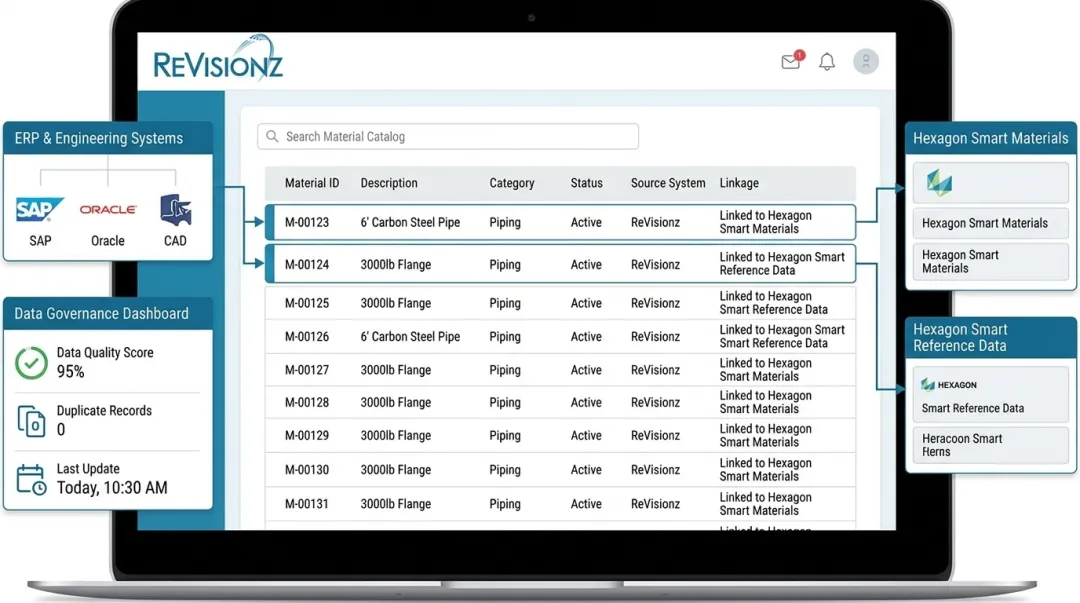
Task: Click the 'SAP' text label
Action: 40,241
